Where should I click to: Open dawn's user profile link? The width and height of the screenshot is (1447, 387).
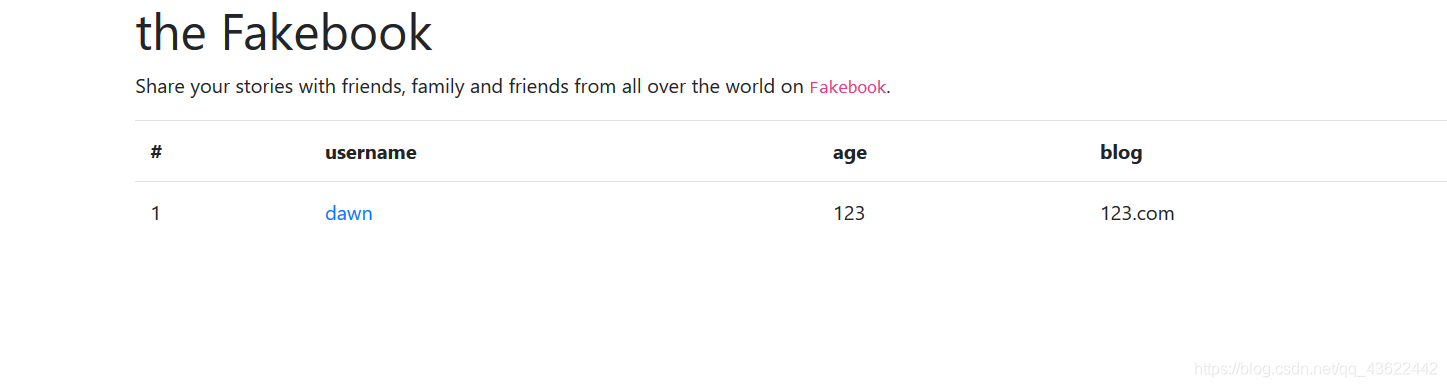(349, 213)
